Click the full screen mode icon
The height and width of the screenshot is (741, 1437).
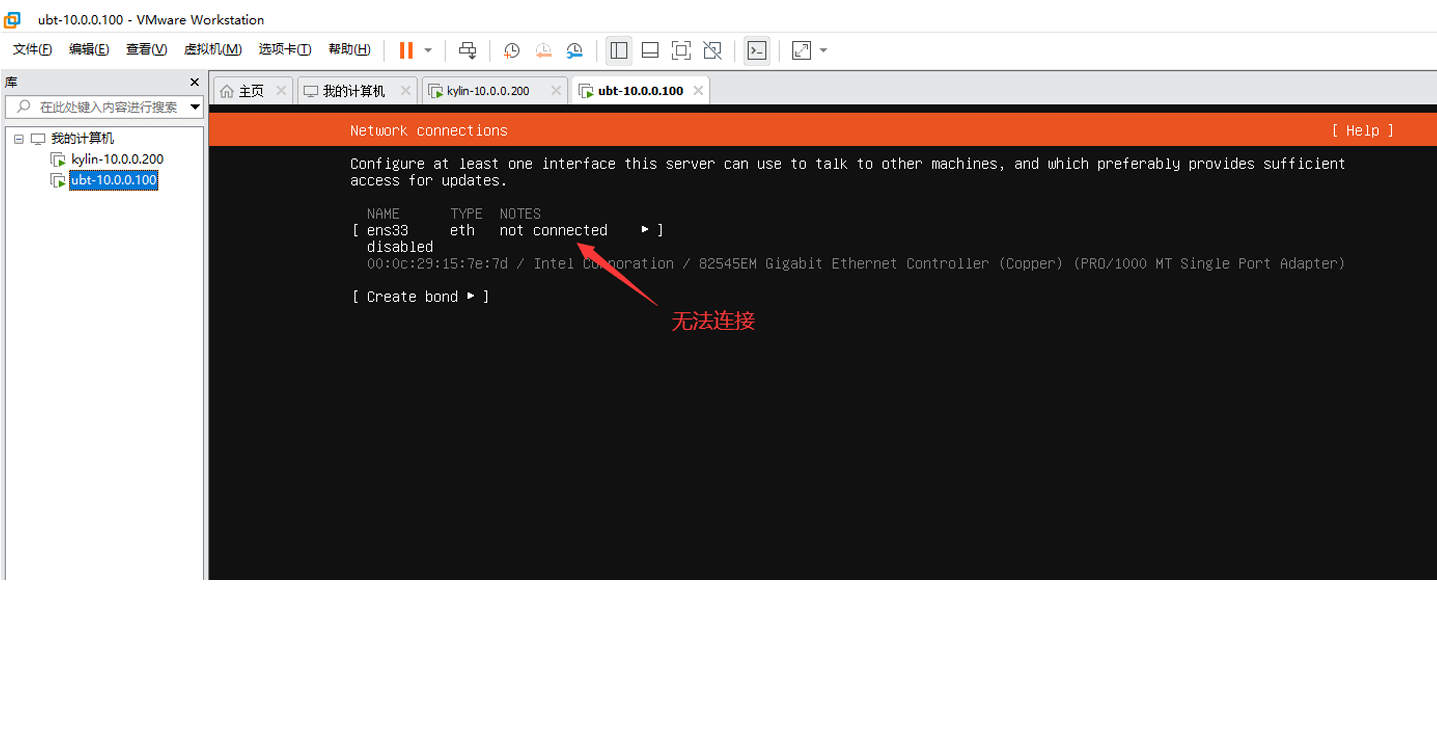pos(681,50)
